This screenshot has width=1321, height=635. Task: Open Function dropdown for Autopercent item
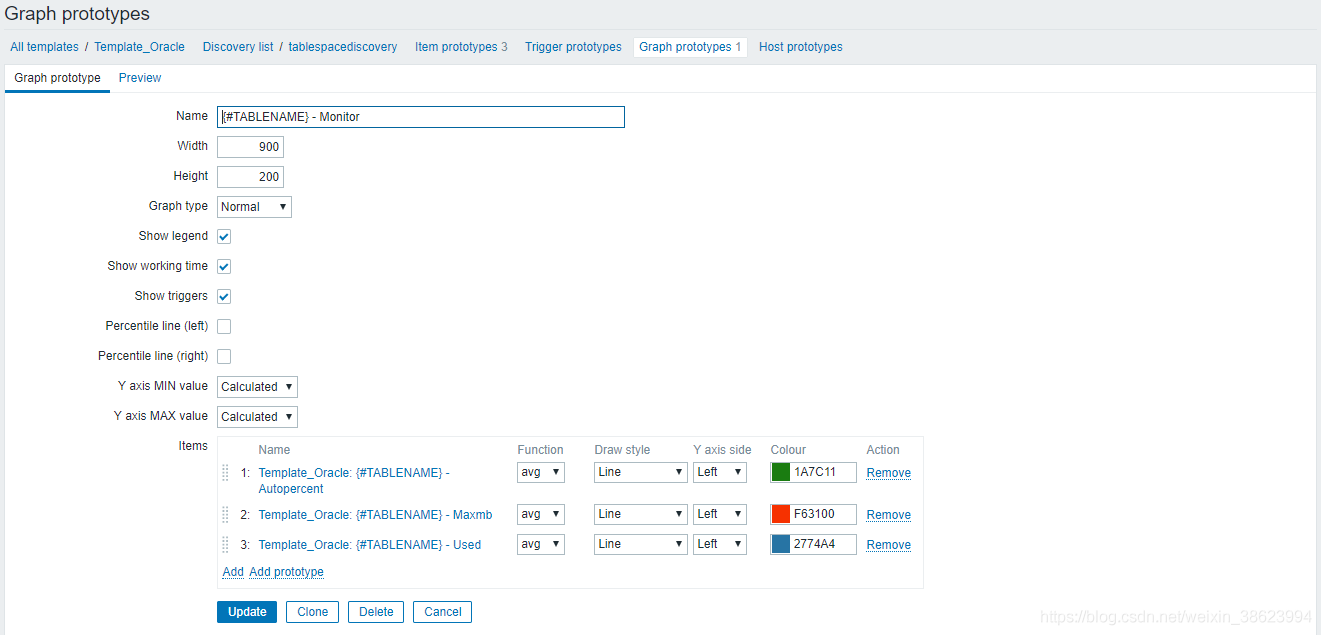pyautogui.click(x=540, y=473)
